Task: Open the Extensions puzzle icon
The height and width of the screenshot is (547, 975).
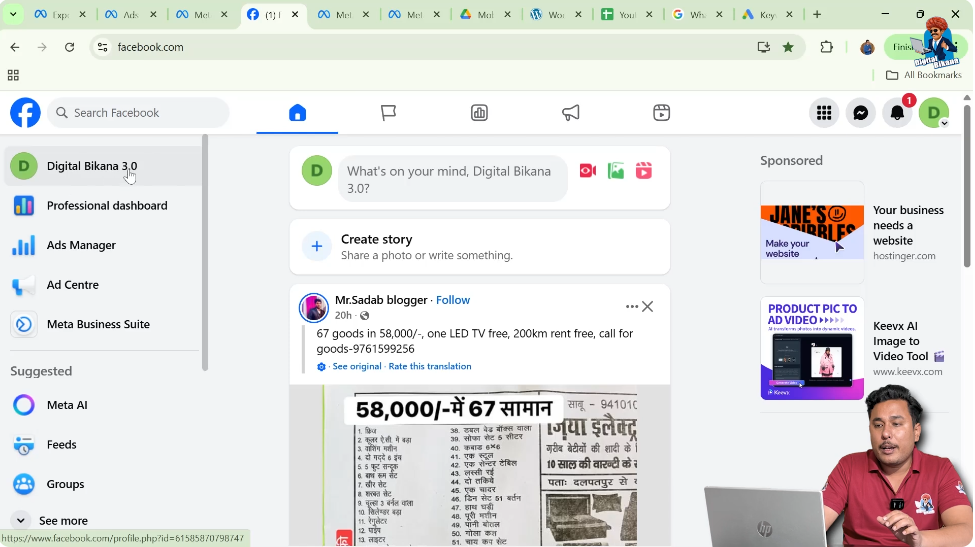Action: pos(826,47)
